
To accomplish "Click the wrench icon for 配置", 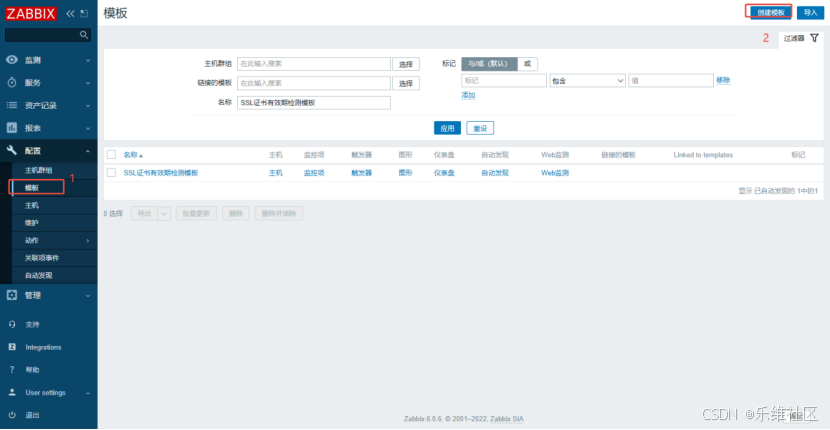I will pos(12,150).
